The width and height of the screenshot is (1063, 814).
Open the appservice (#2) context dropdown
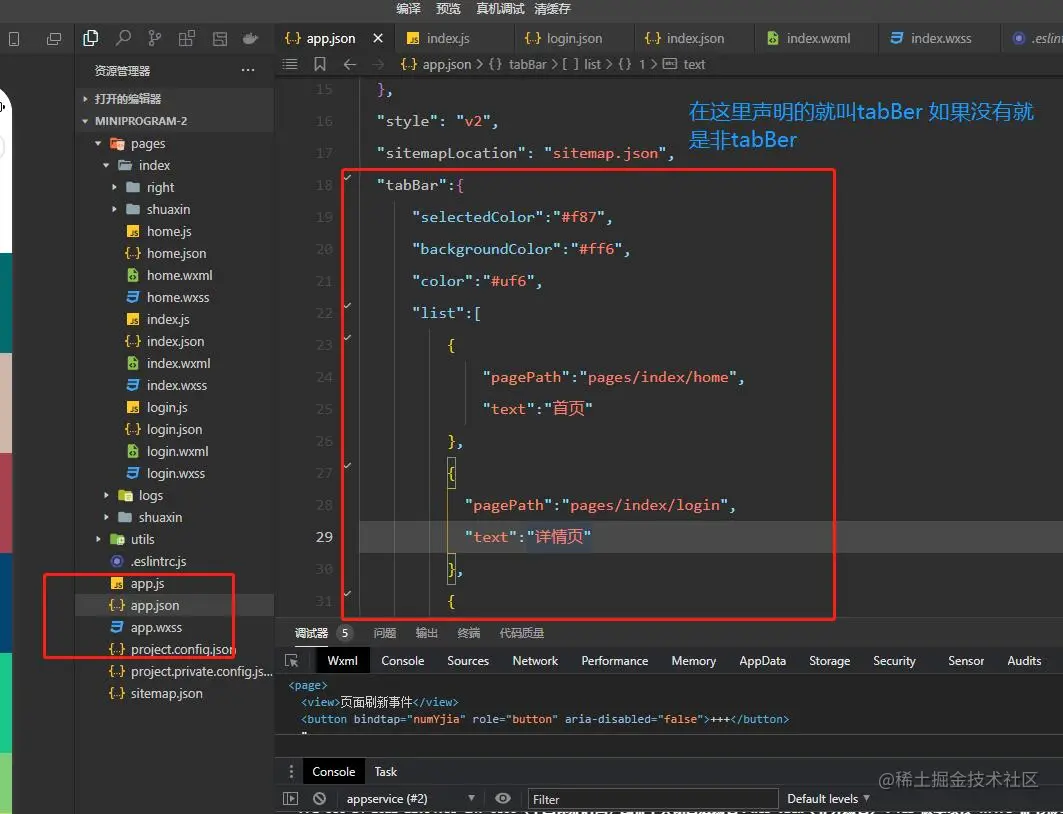tap(409, 798)
